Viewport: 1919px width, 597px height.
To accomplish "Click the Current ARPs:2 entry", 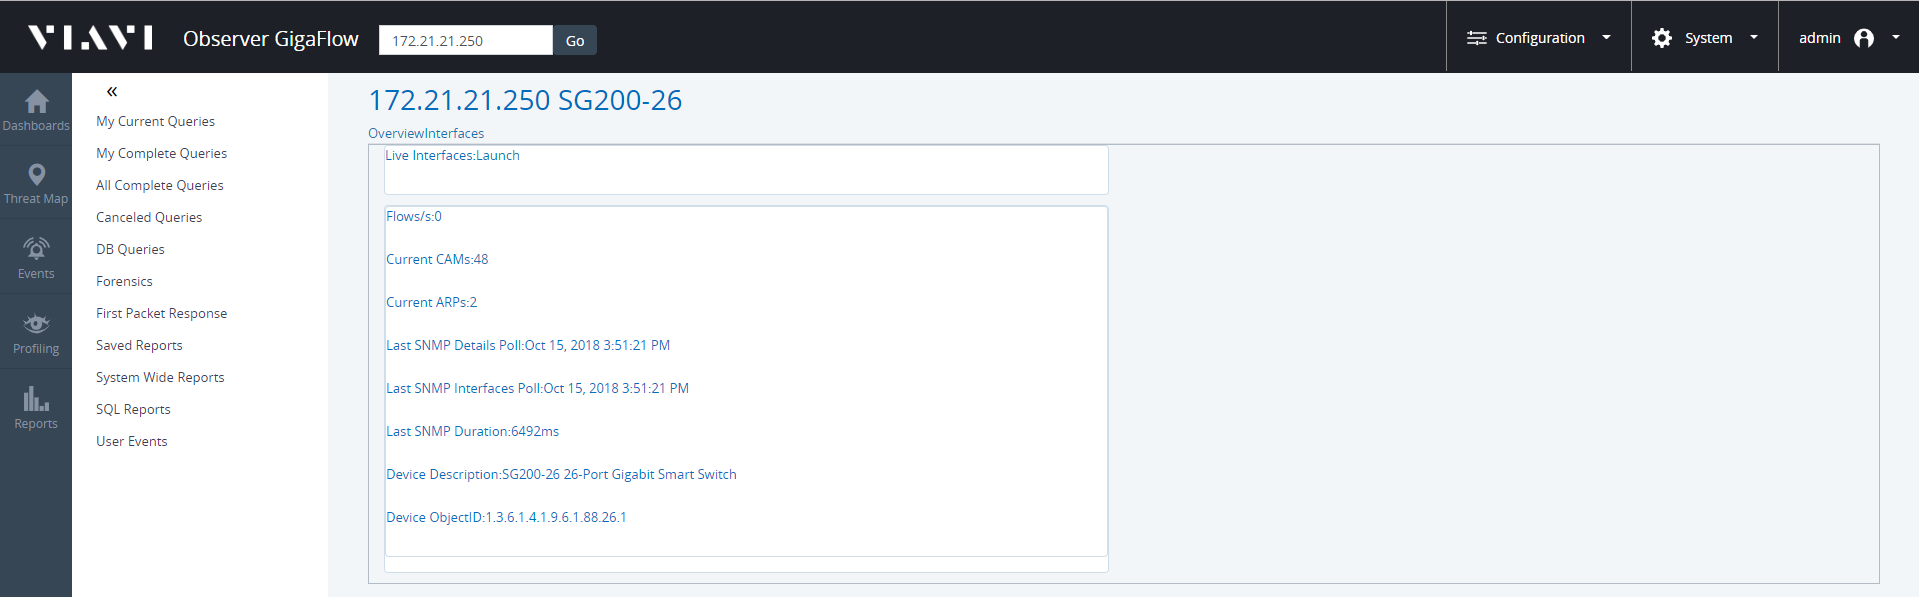I will tap(431, 302).
